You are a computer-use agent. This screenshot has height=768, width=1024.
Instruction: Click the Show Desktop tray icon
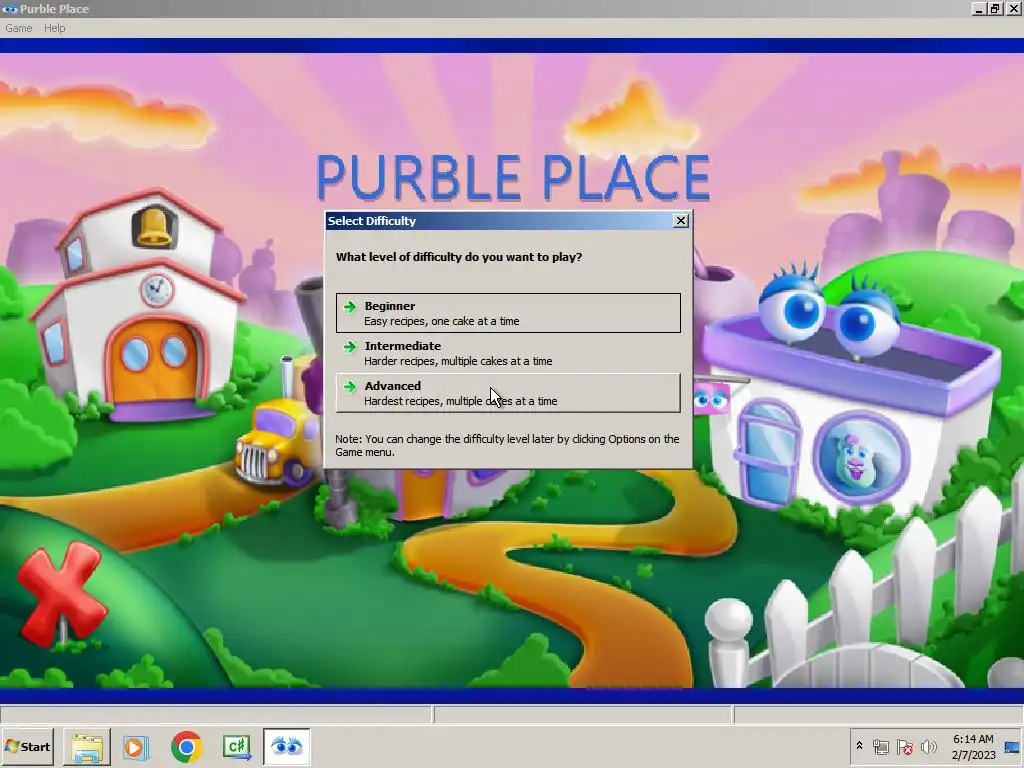tap(1013, 746)
